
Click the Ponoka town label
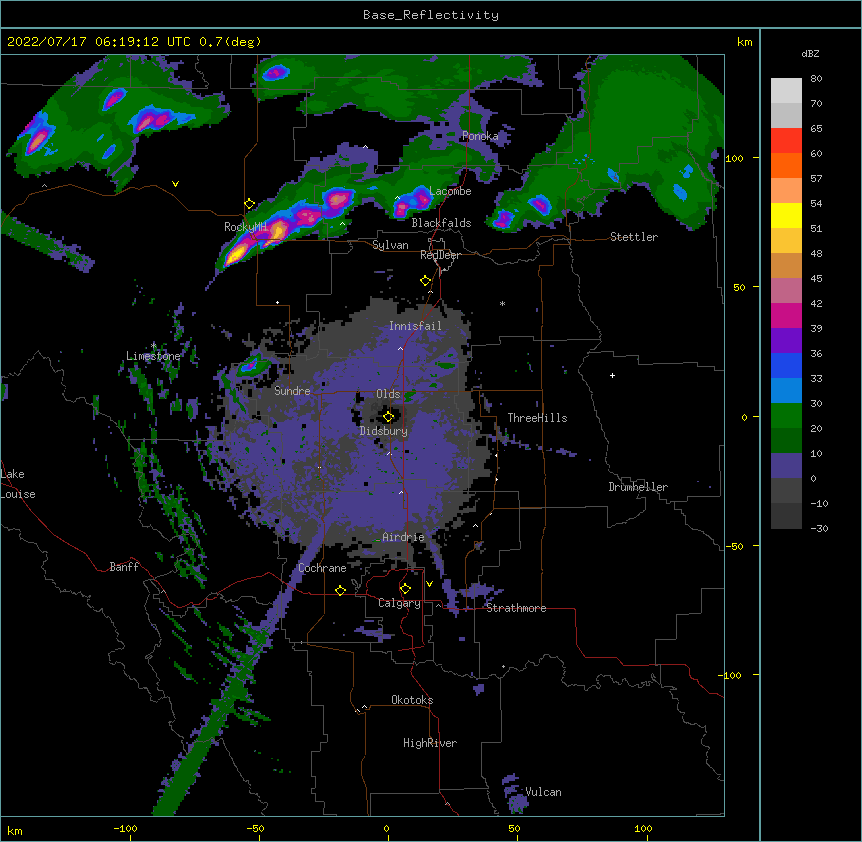tap(480, 136)
